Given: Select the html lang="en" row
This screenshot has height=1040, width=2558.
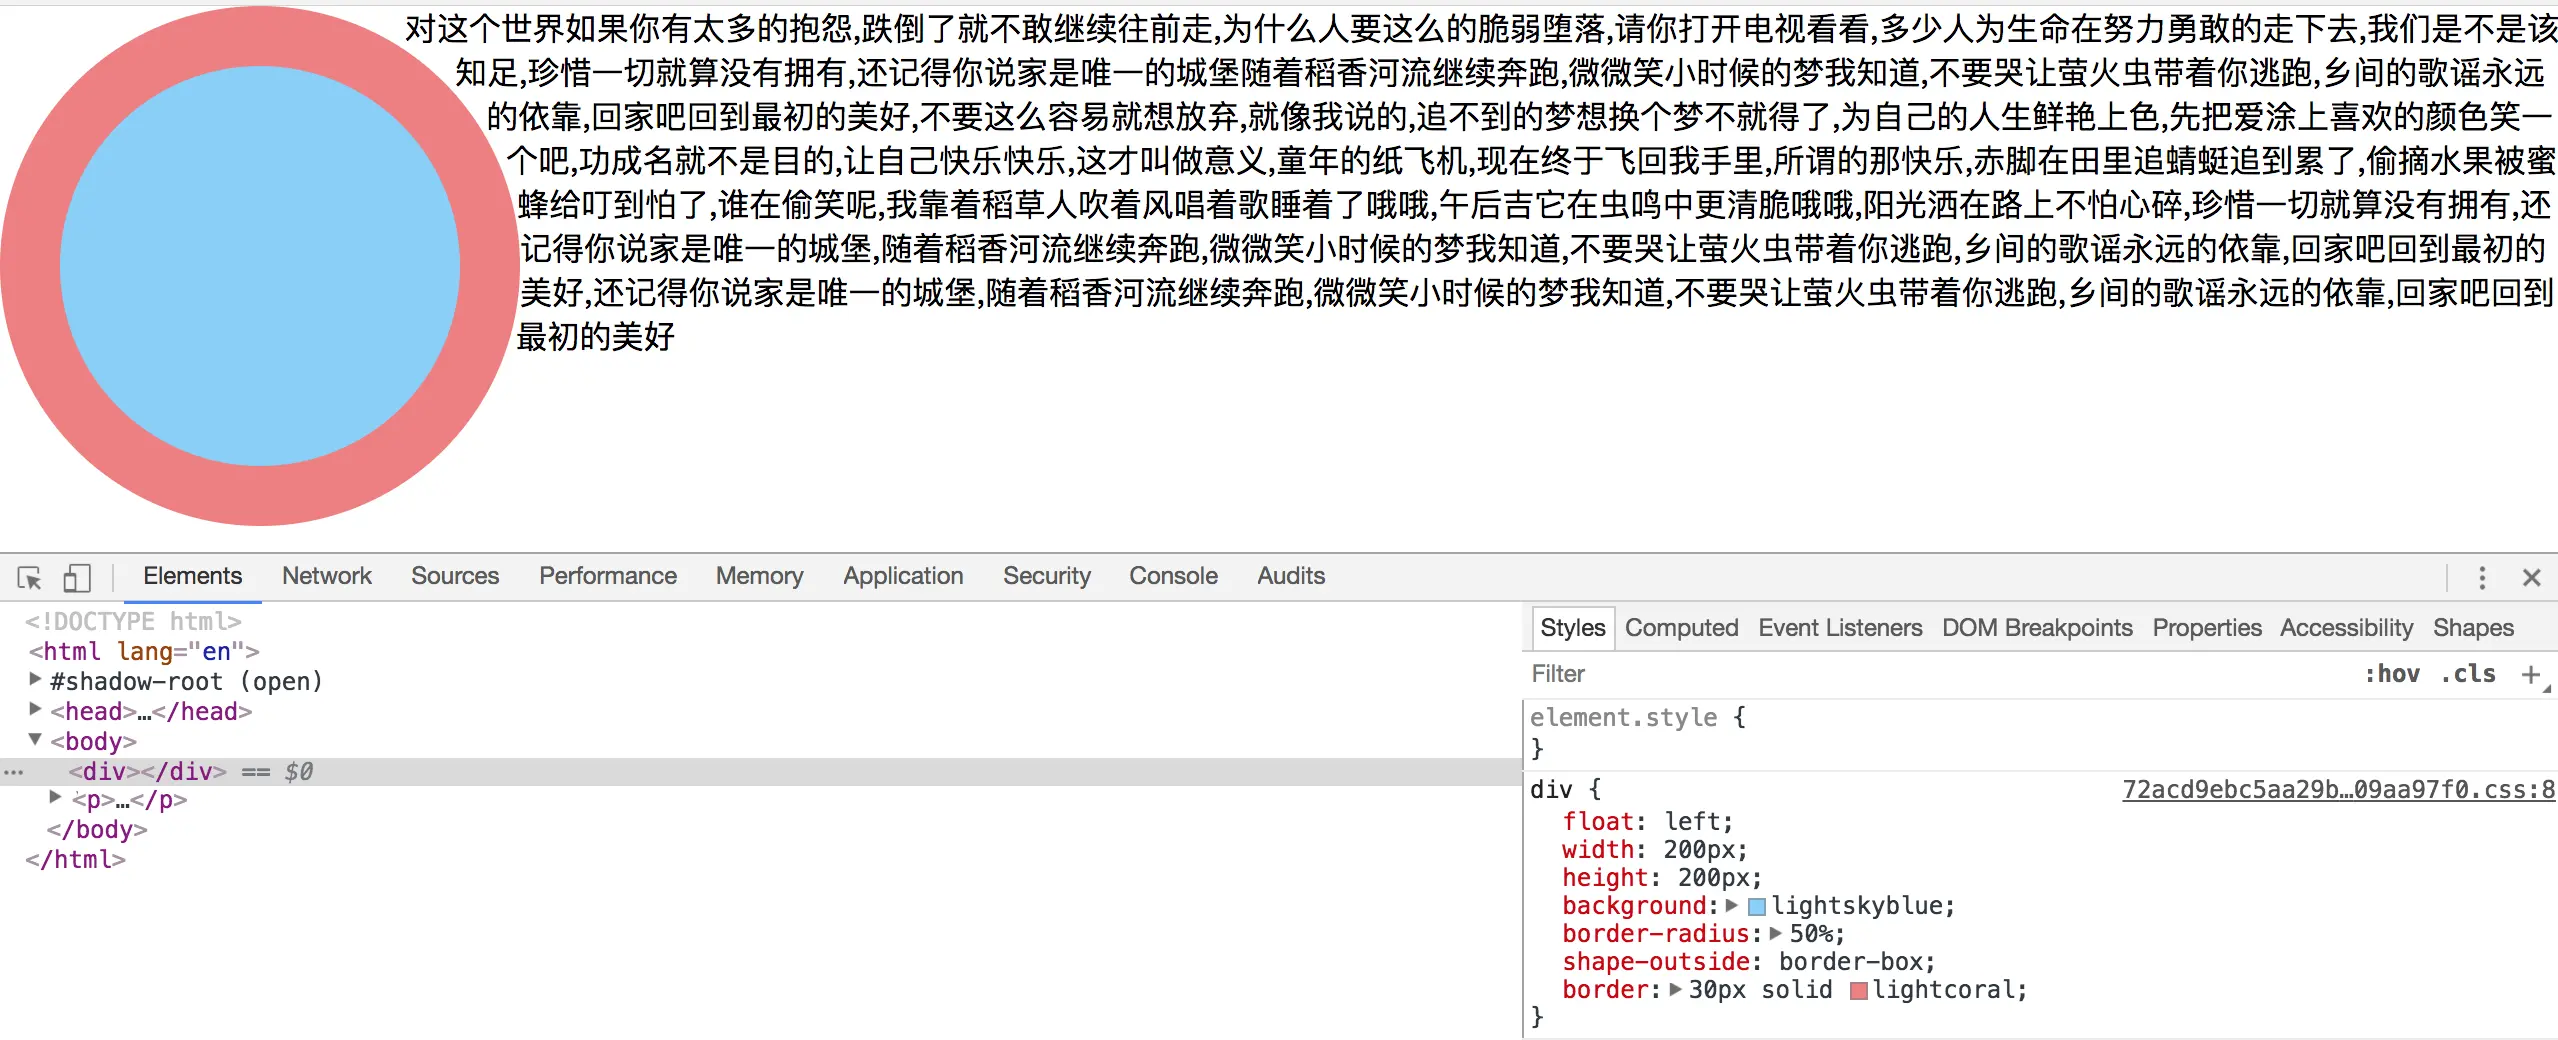Looking at the screenshot, I should (x=144, y=652).
